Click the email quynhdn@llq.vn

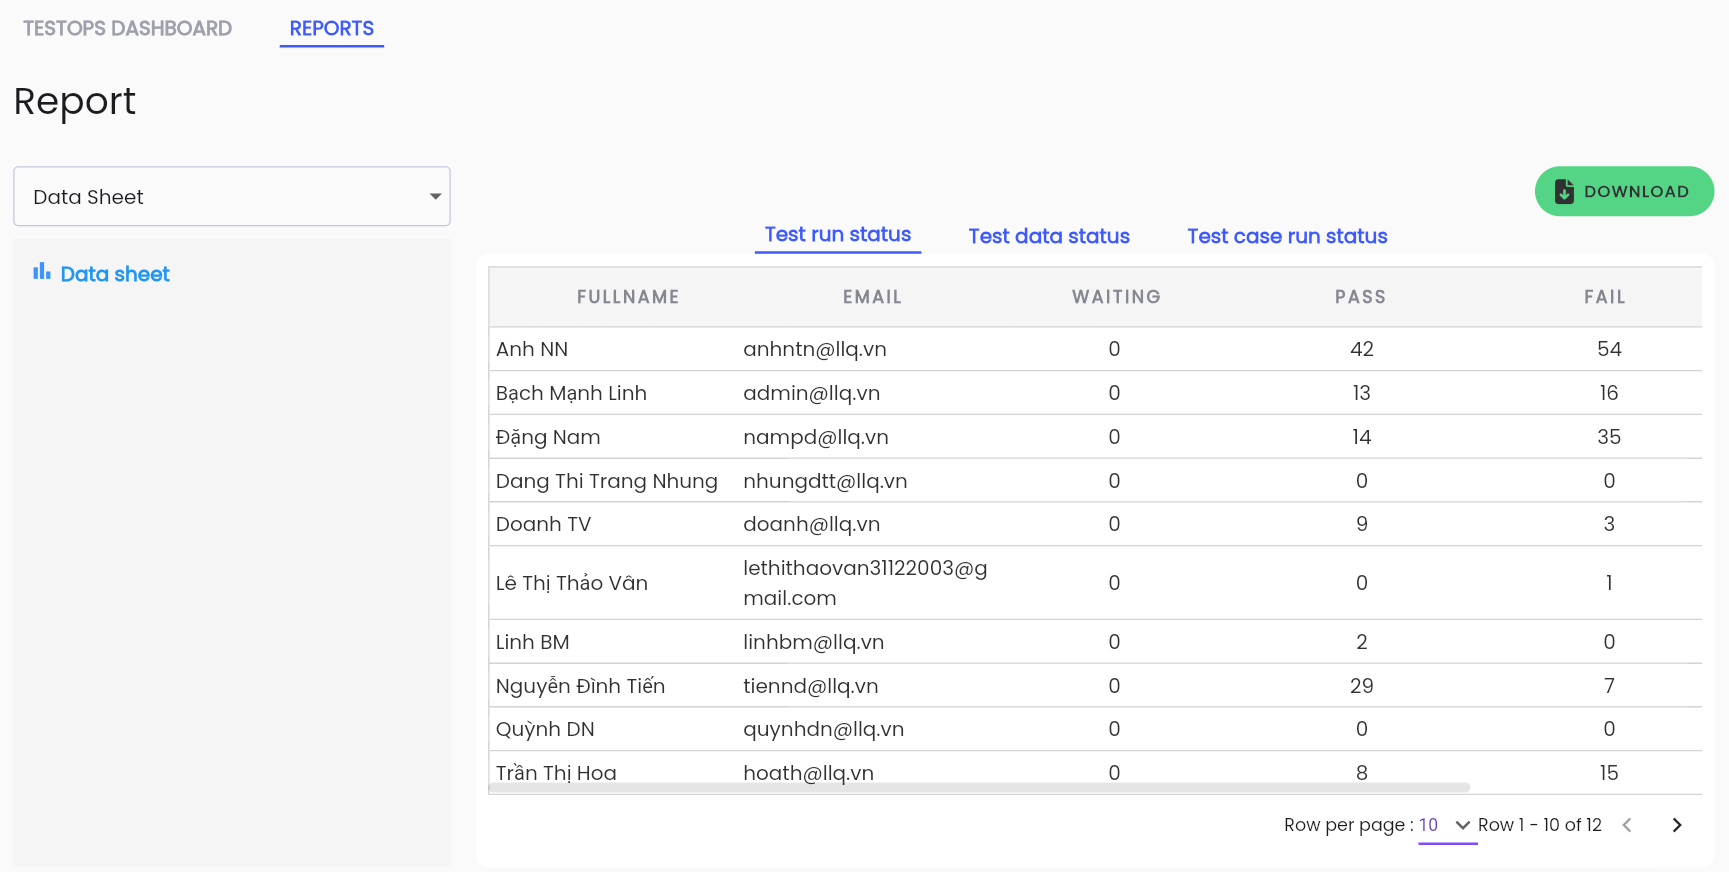tap(824, 729)
